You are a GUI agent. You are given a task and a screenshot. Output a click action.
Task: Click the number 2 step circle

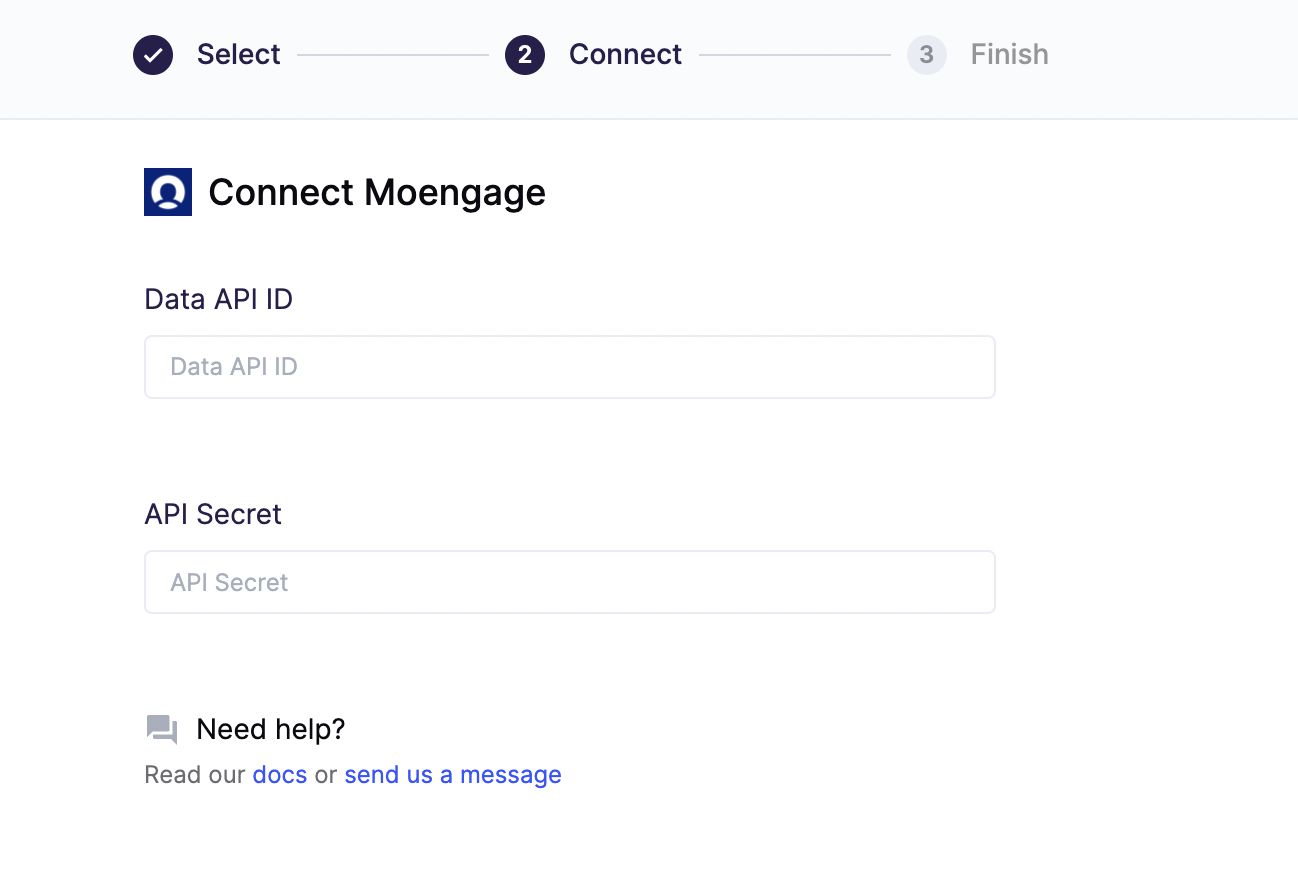(x=525, y=55)
